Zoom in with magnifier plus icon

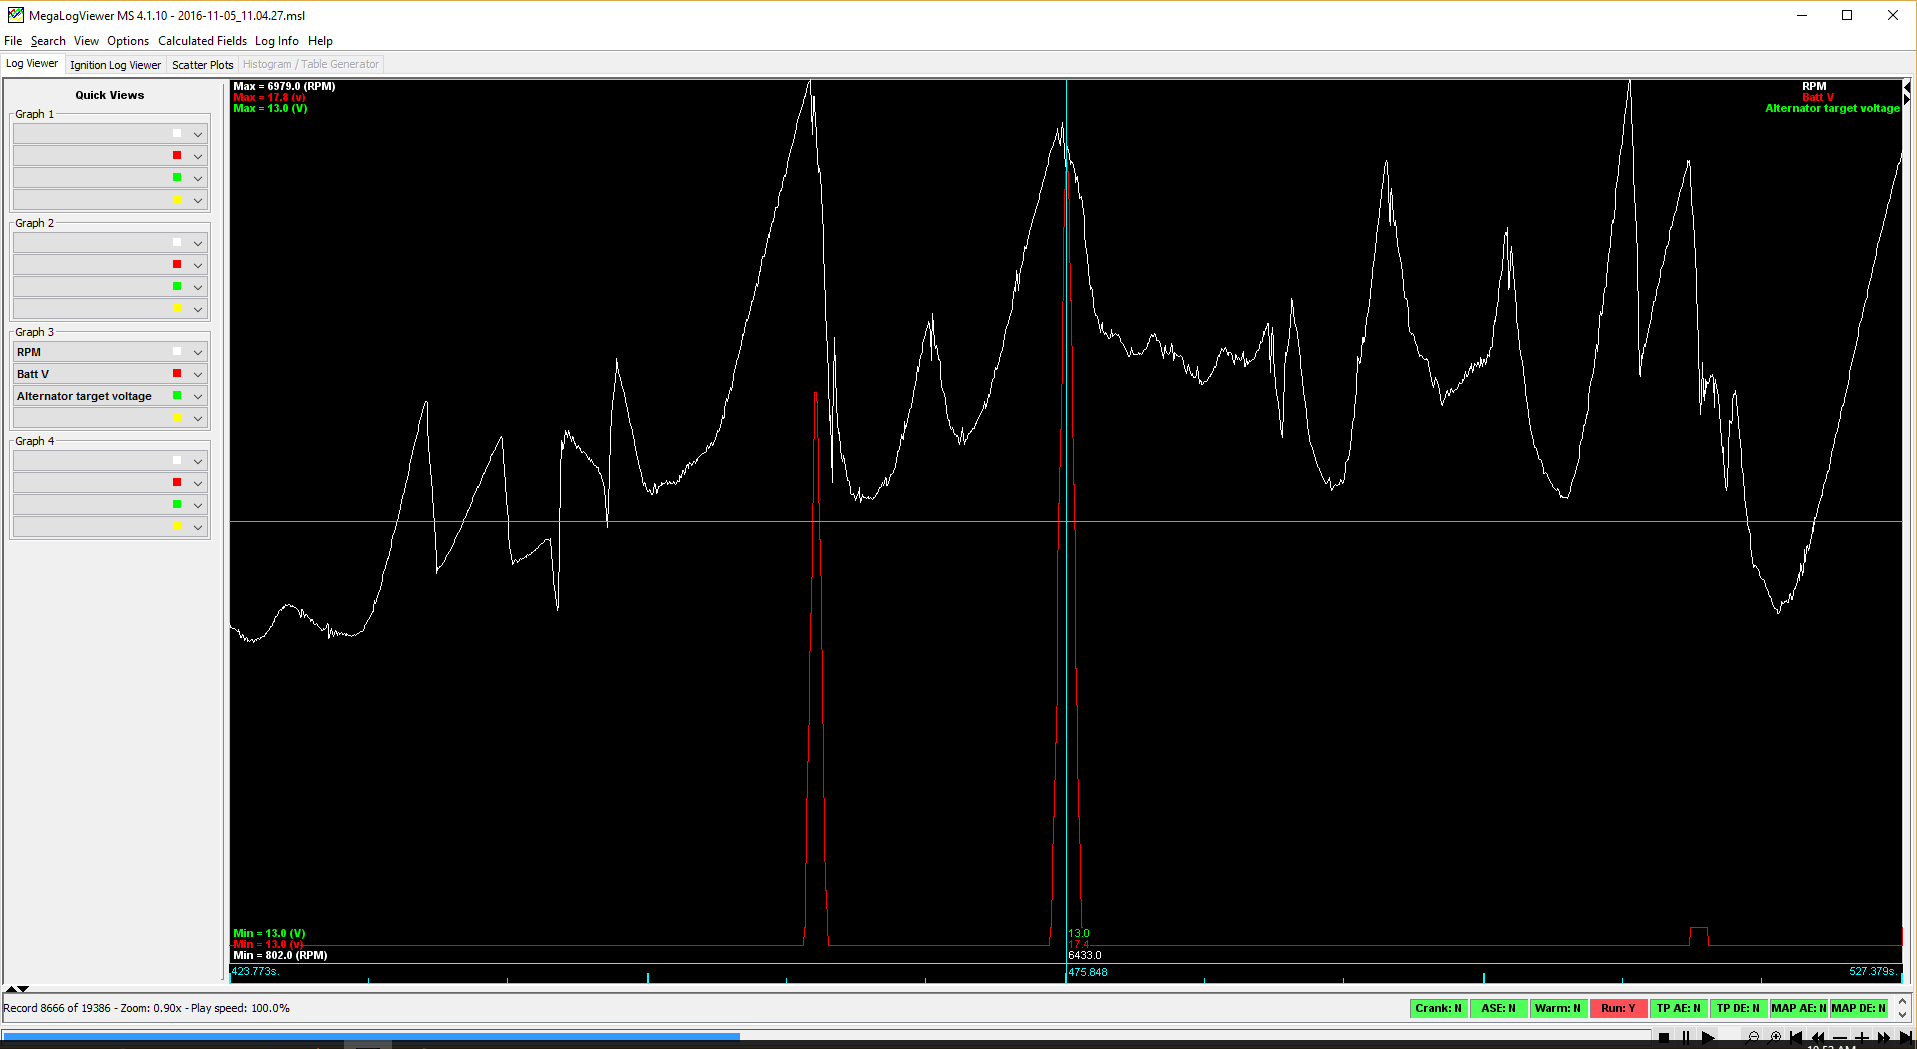tap(1776, 1038)
